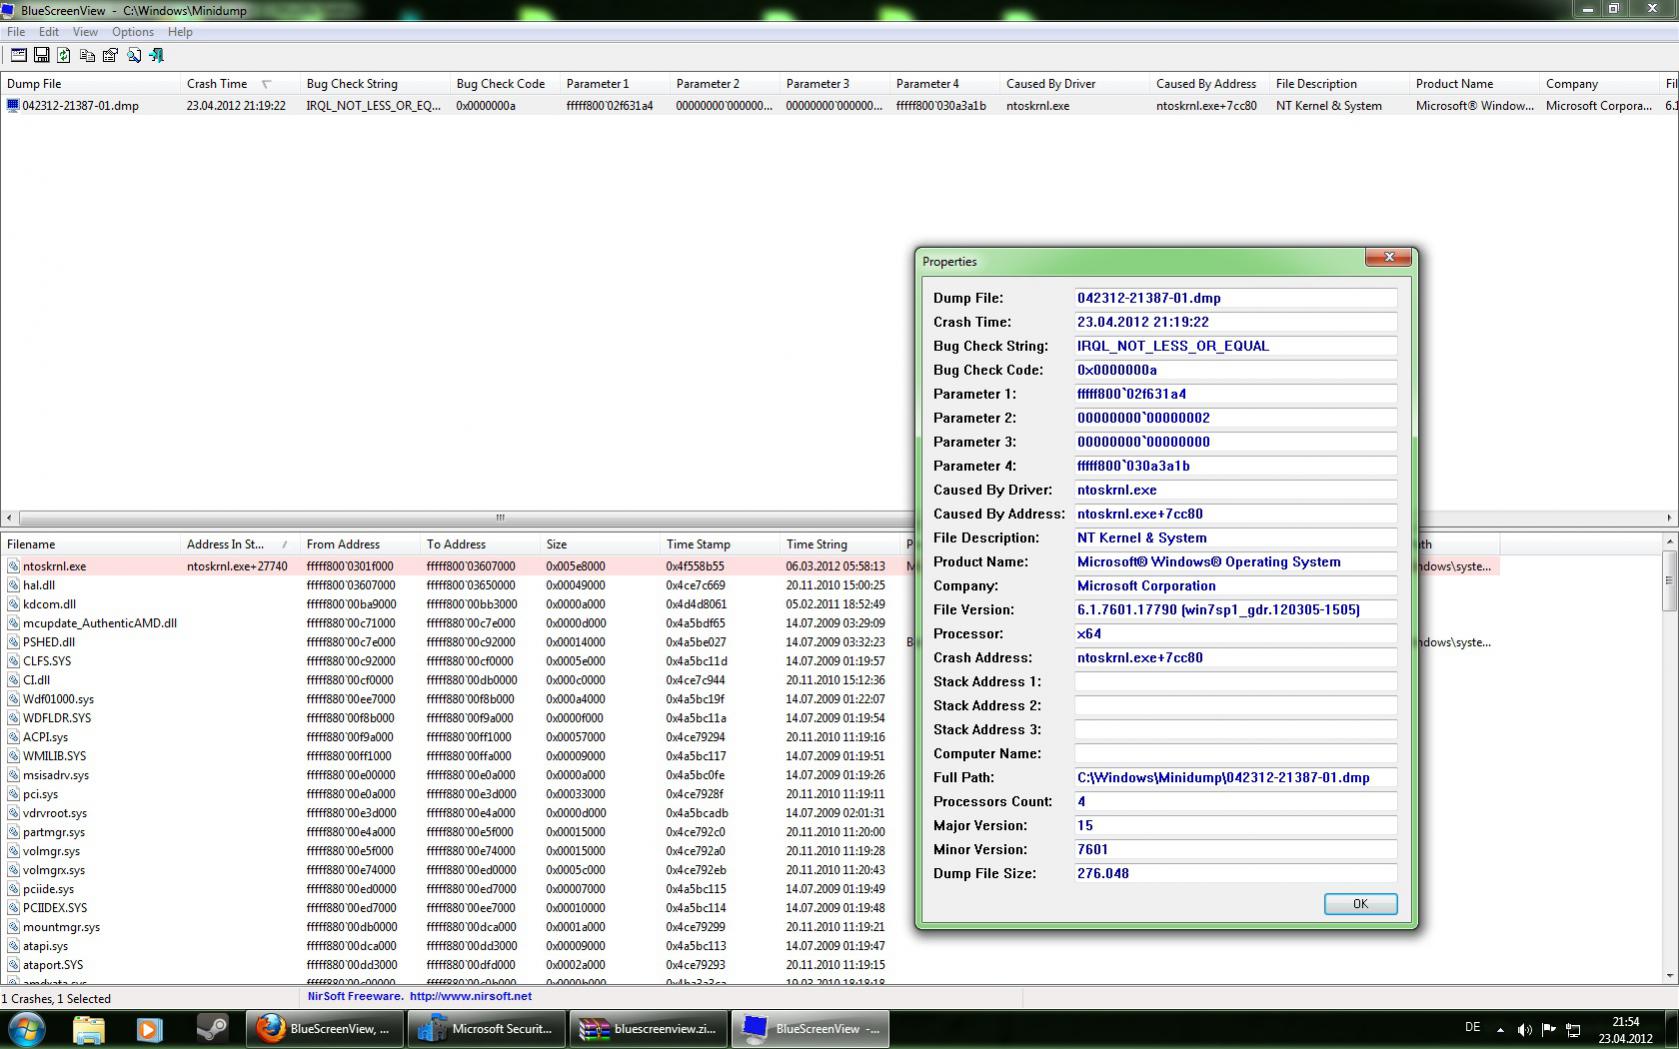Screen dimensions: 1679x1049
Task: Select the mountmgr.sys row icon
Action: pyautogui.click(x=13, y=927)
